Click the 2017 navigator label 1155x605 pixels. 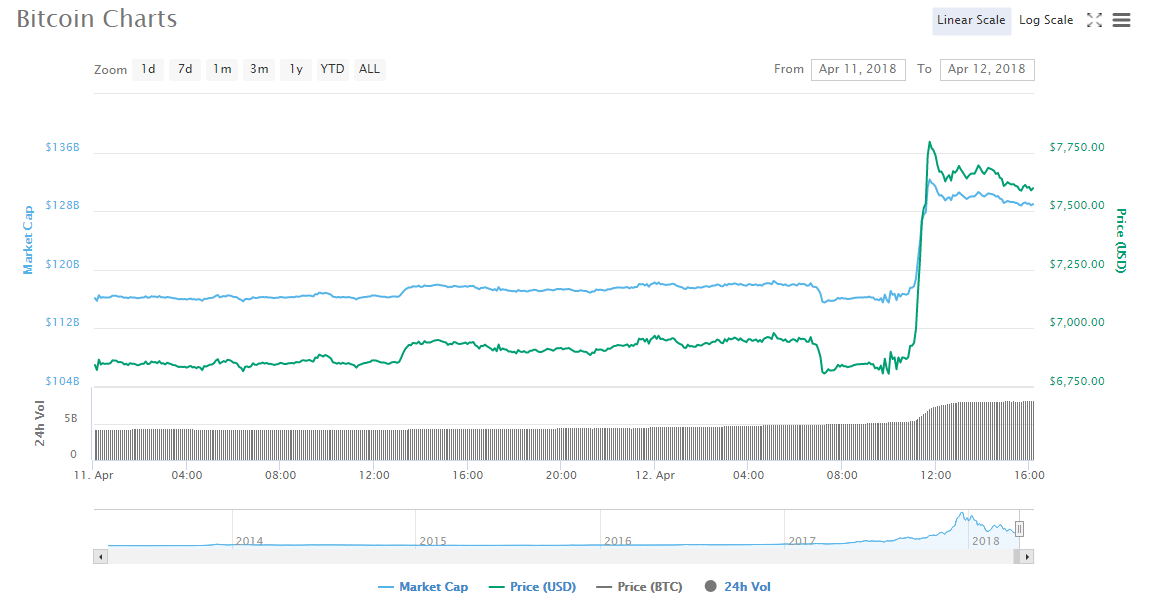(802, 541)
